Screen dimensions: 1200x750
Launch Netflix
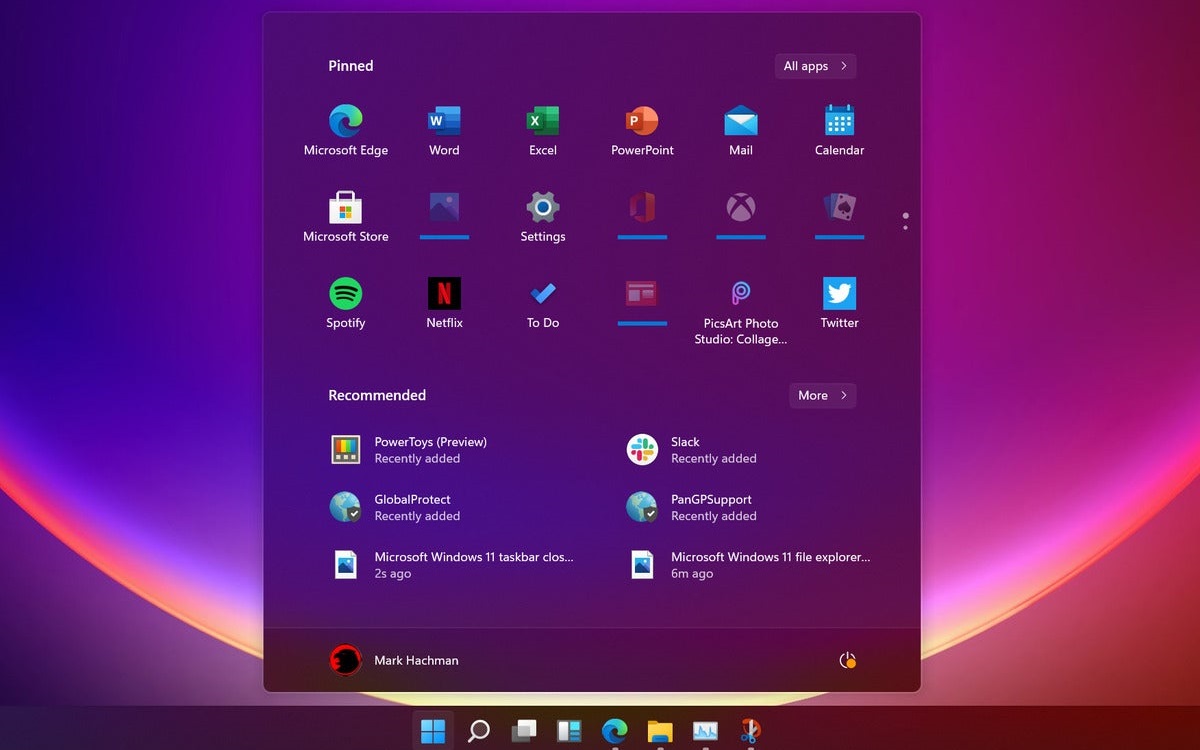point(444,304)
